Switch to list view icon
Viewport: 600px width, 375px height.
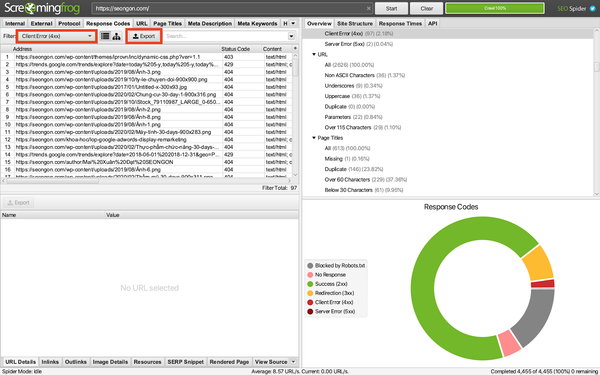point(105,36)
